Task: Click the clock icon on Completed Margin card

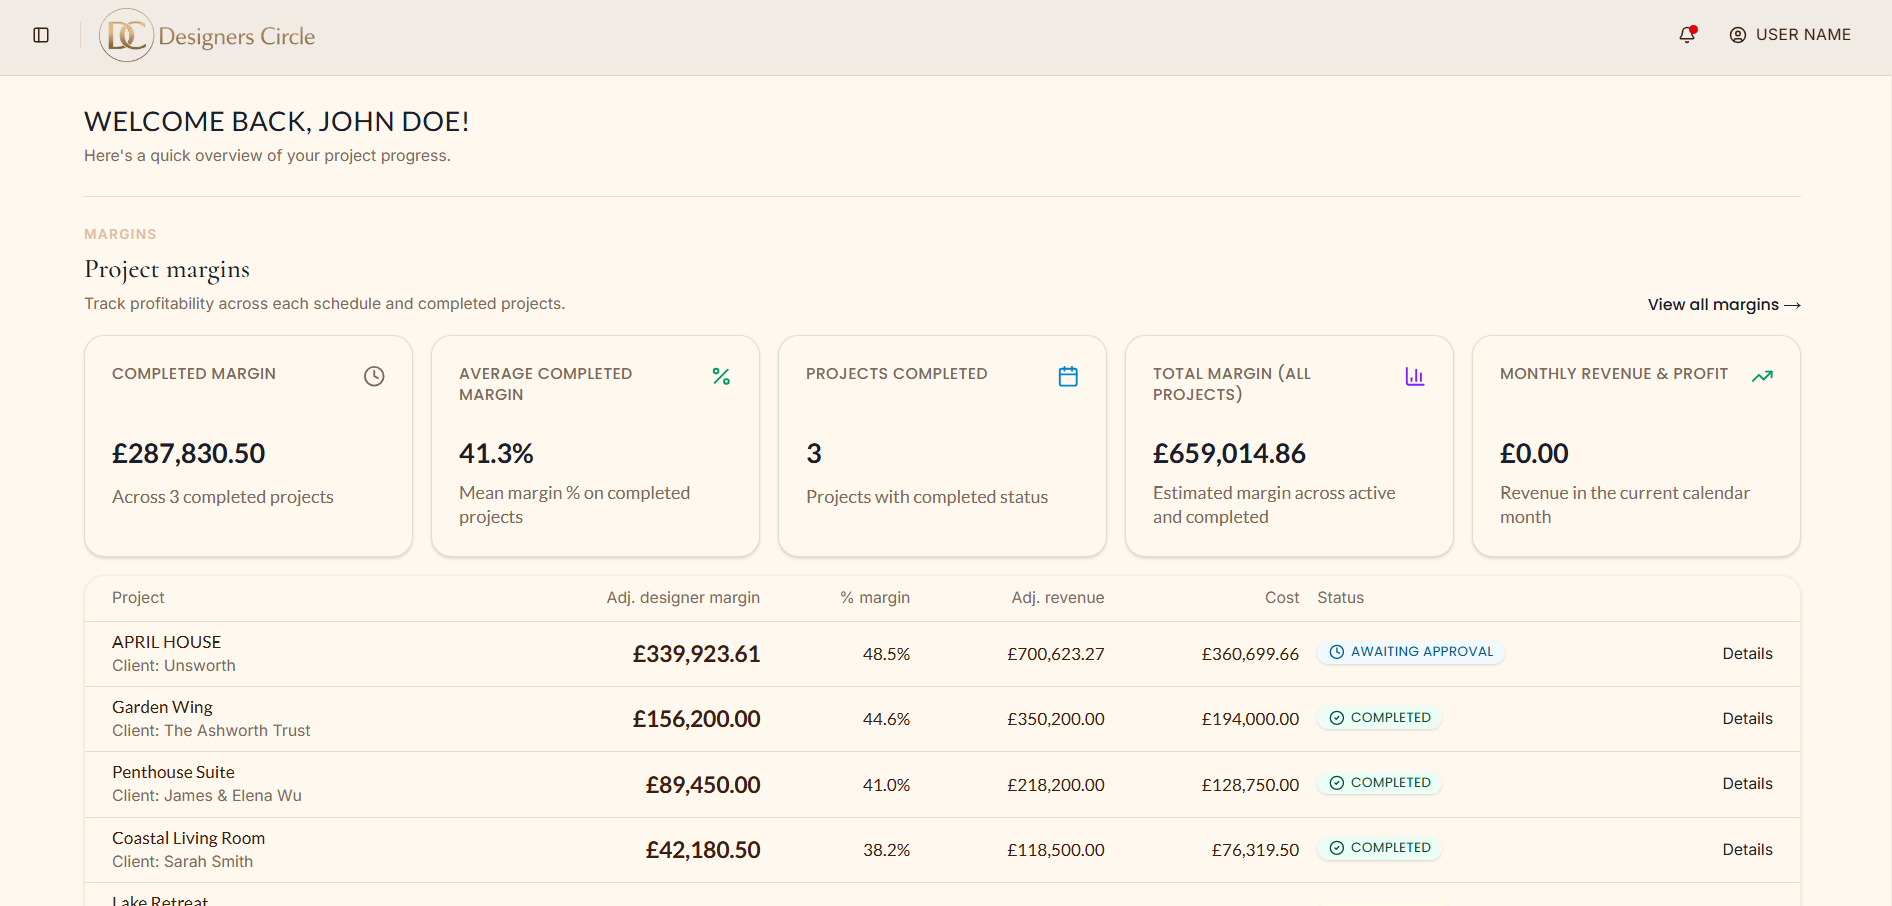Action: (374, 376)
